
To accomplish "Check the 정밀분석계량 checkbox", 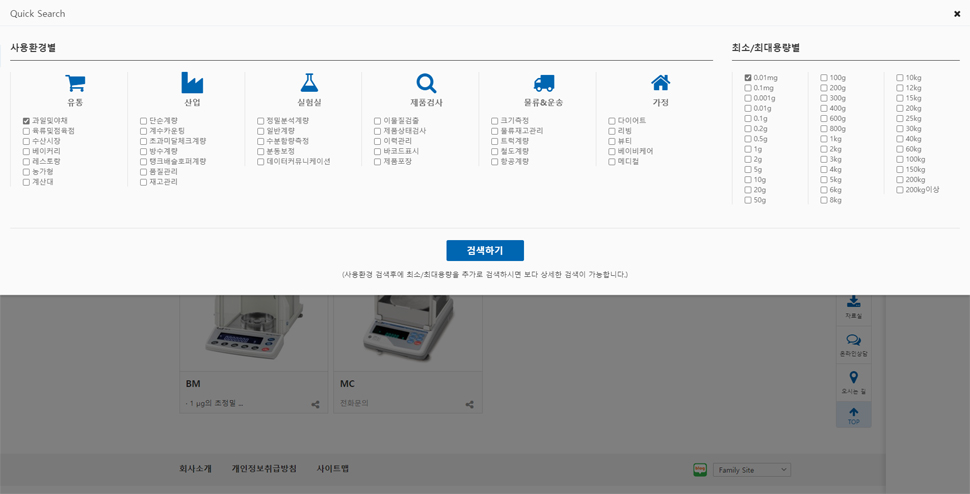I will point(260,121).
